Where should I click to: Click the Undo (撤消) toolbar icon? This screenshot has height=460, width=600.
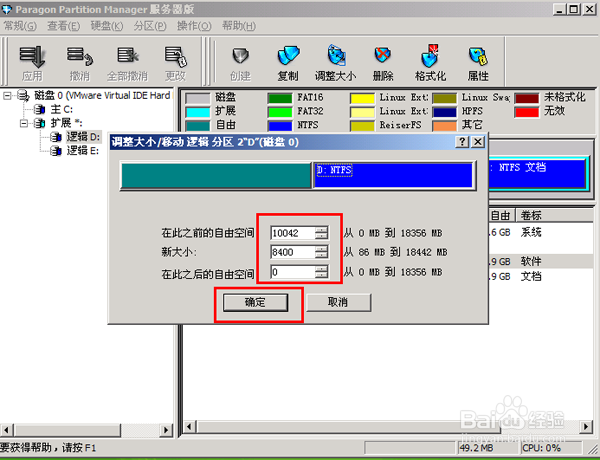[x=80, y=57]
